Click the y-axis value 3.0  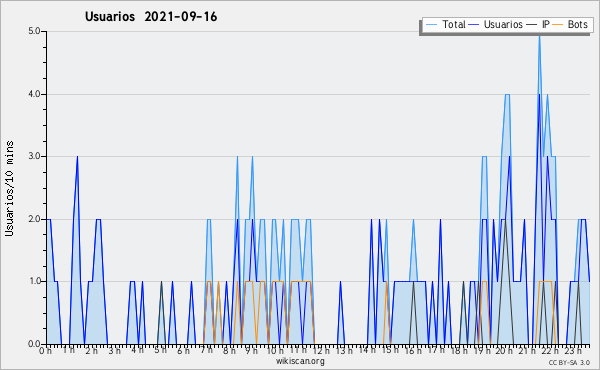click(34, 156)
